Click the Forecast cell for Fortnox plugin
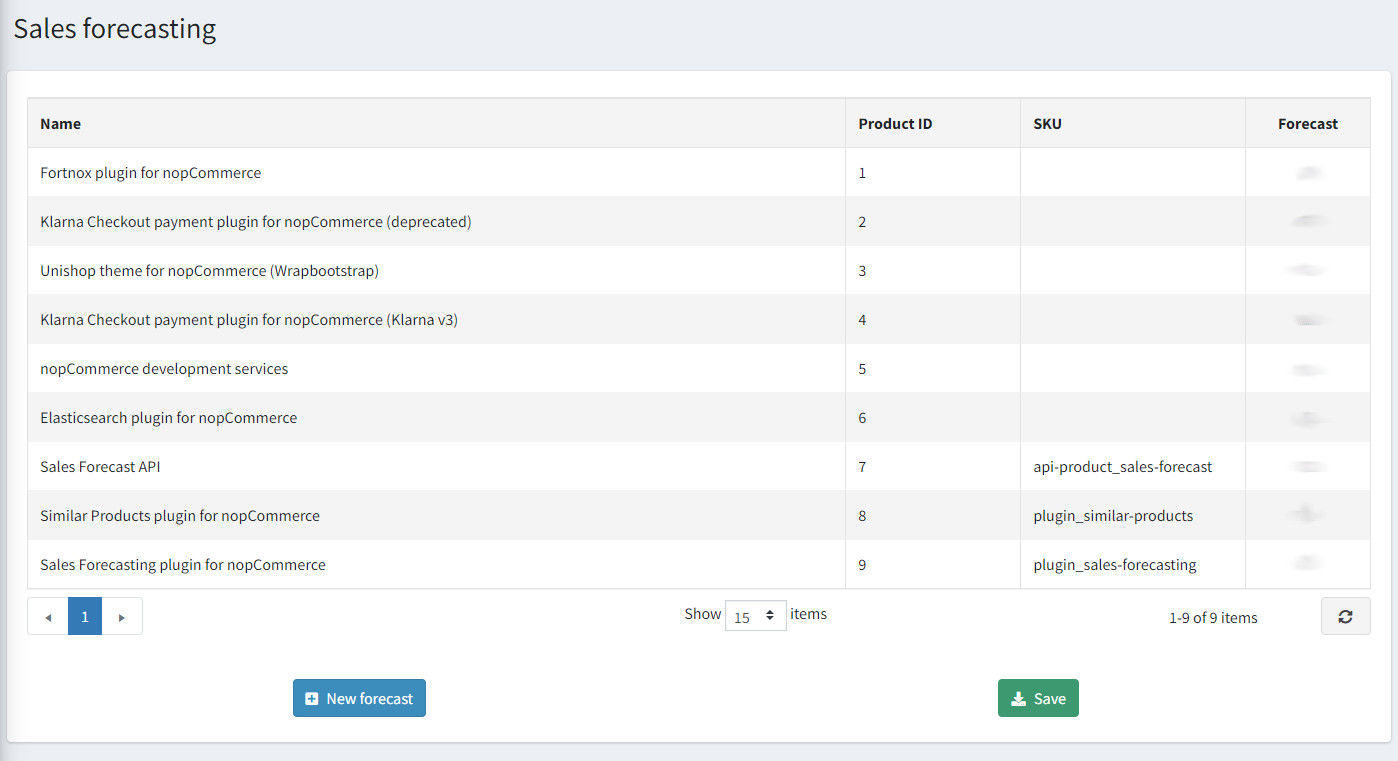The width and height of the screenshot is (1398, 761). 1308,173
